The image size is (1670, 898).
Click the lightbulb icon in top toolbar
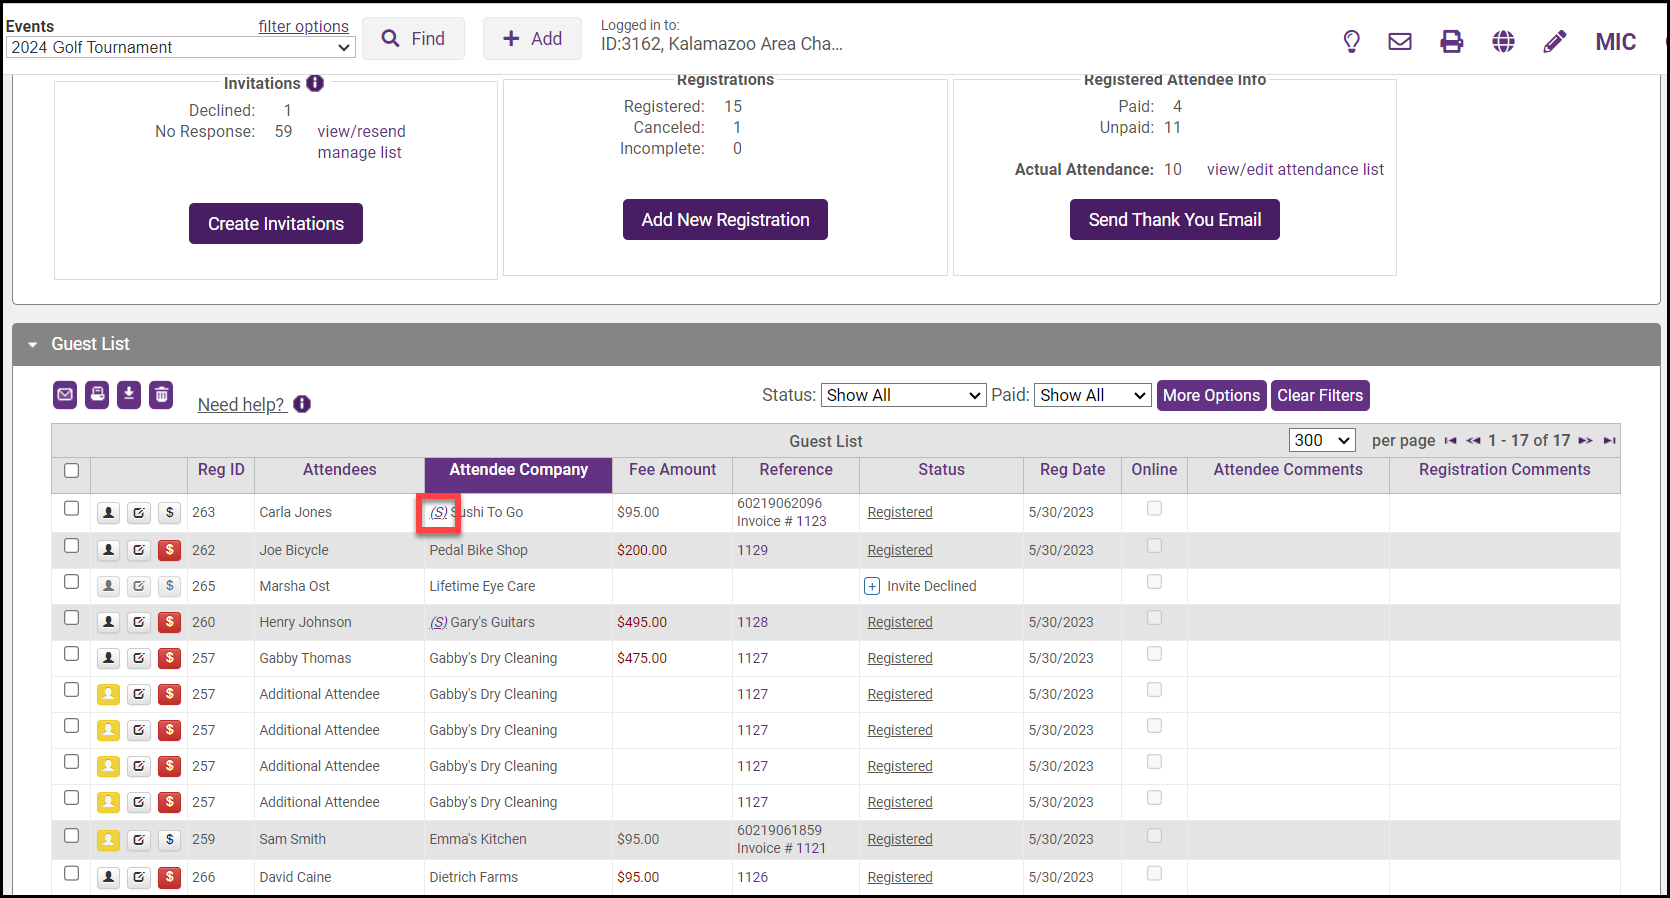[x=1351, y=41]
